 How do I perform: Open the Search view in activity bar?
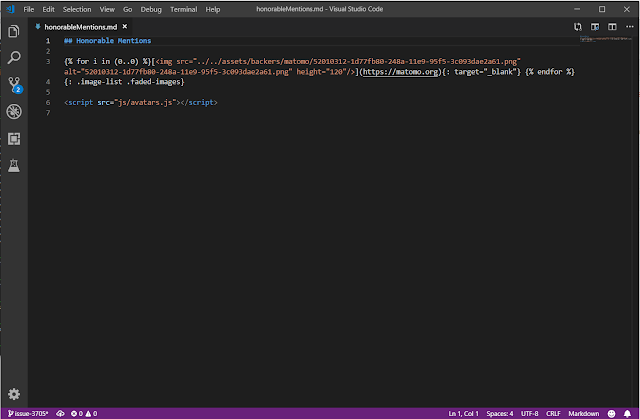click(x=14, y=58)
